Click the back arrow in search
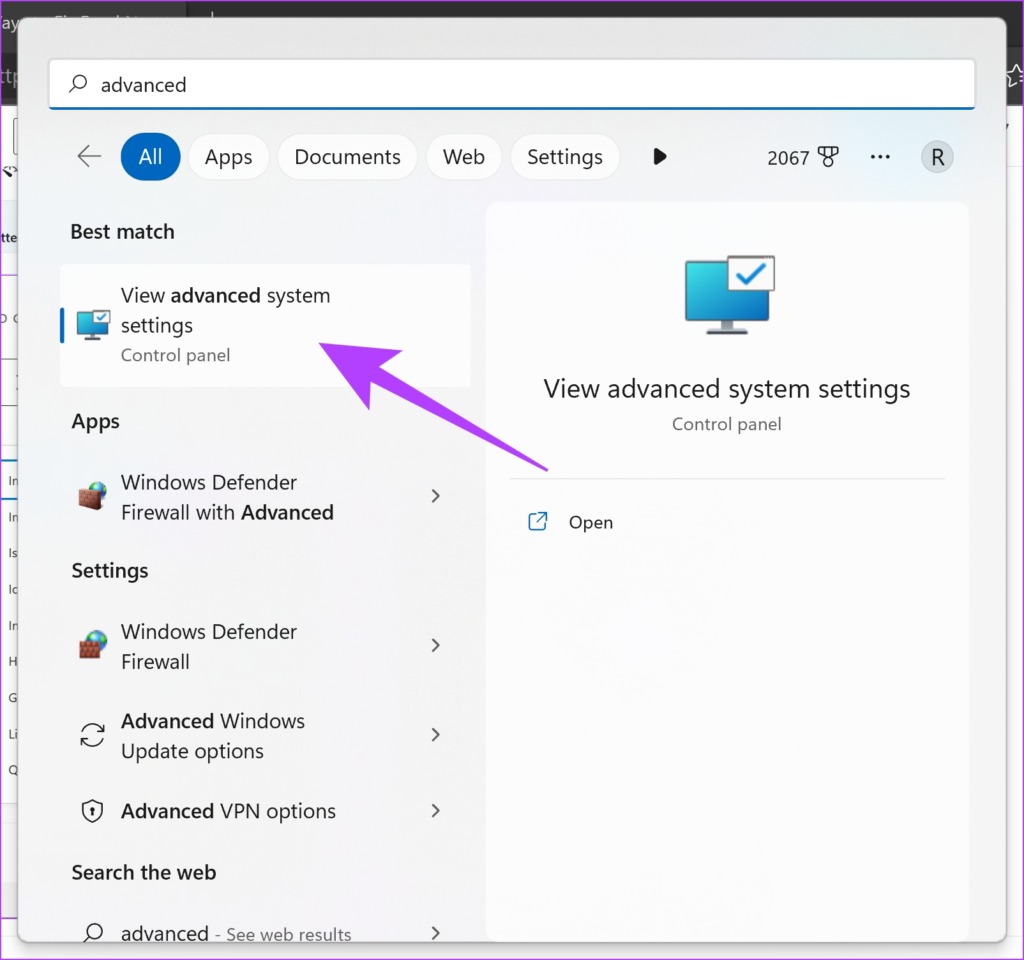The image size is (1024, 960). (88, 156)
